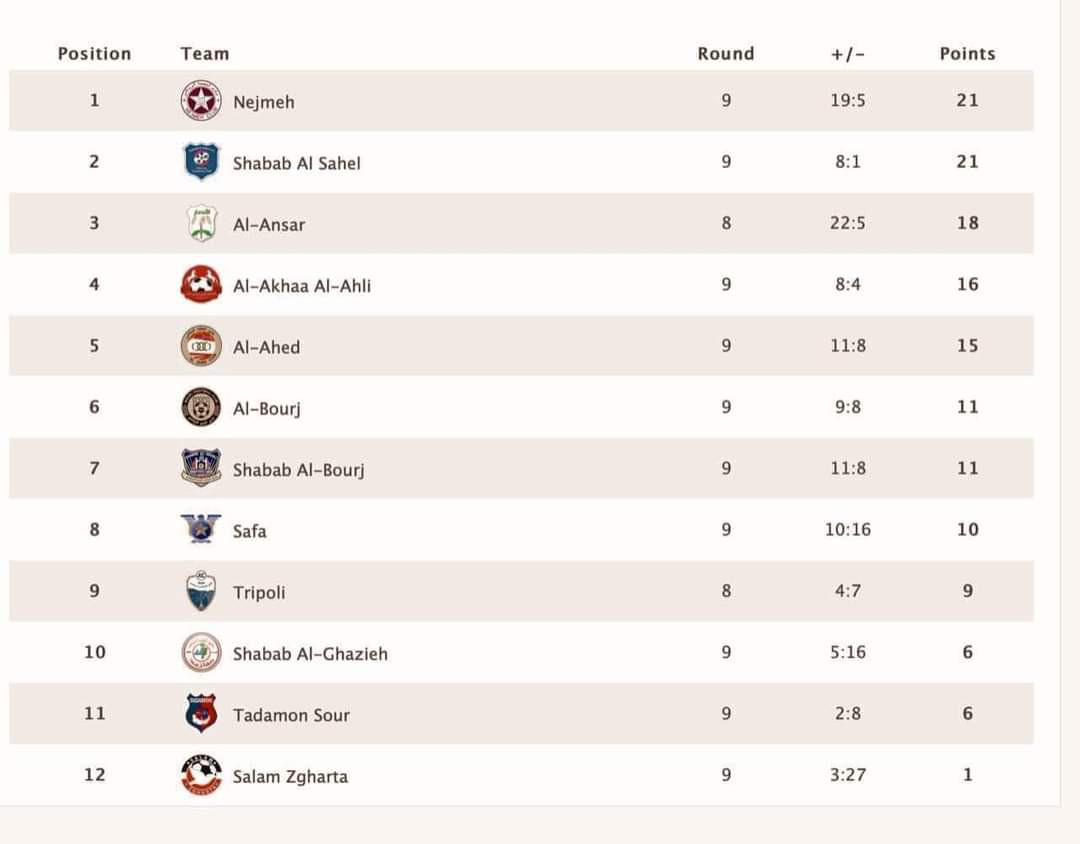Click the Al-Ansar team logo
The height and width of the screenshot is (844, 1080).
pos(201,223)
